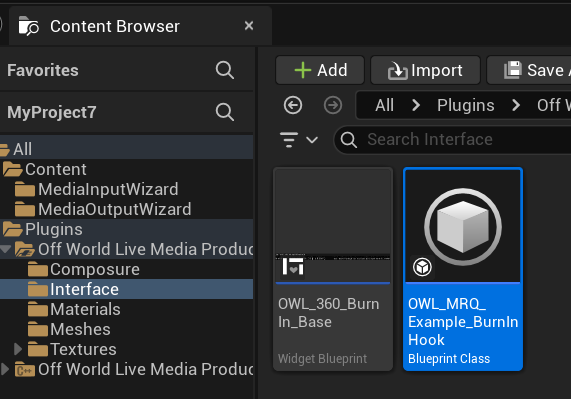Click the OWL_MRQ_Example_BurnInHook asset name
571x399 pixels.
click(x=463, y=322)
